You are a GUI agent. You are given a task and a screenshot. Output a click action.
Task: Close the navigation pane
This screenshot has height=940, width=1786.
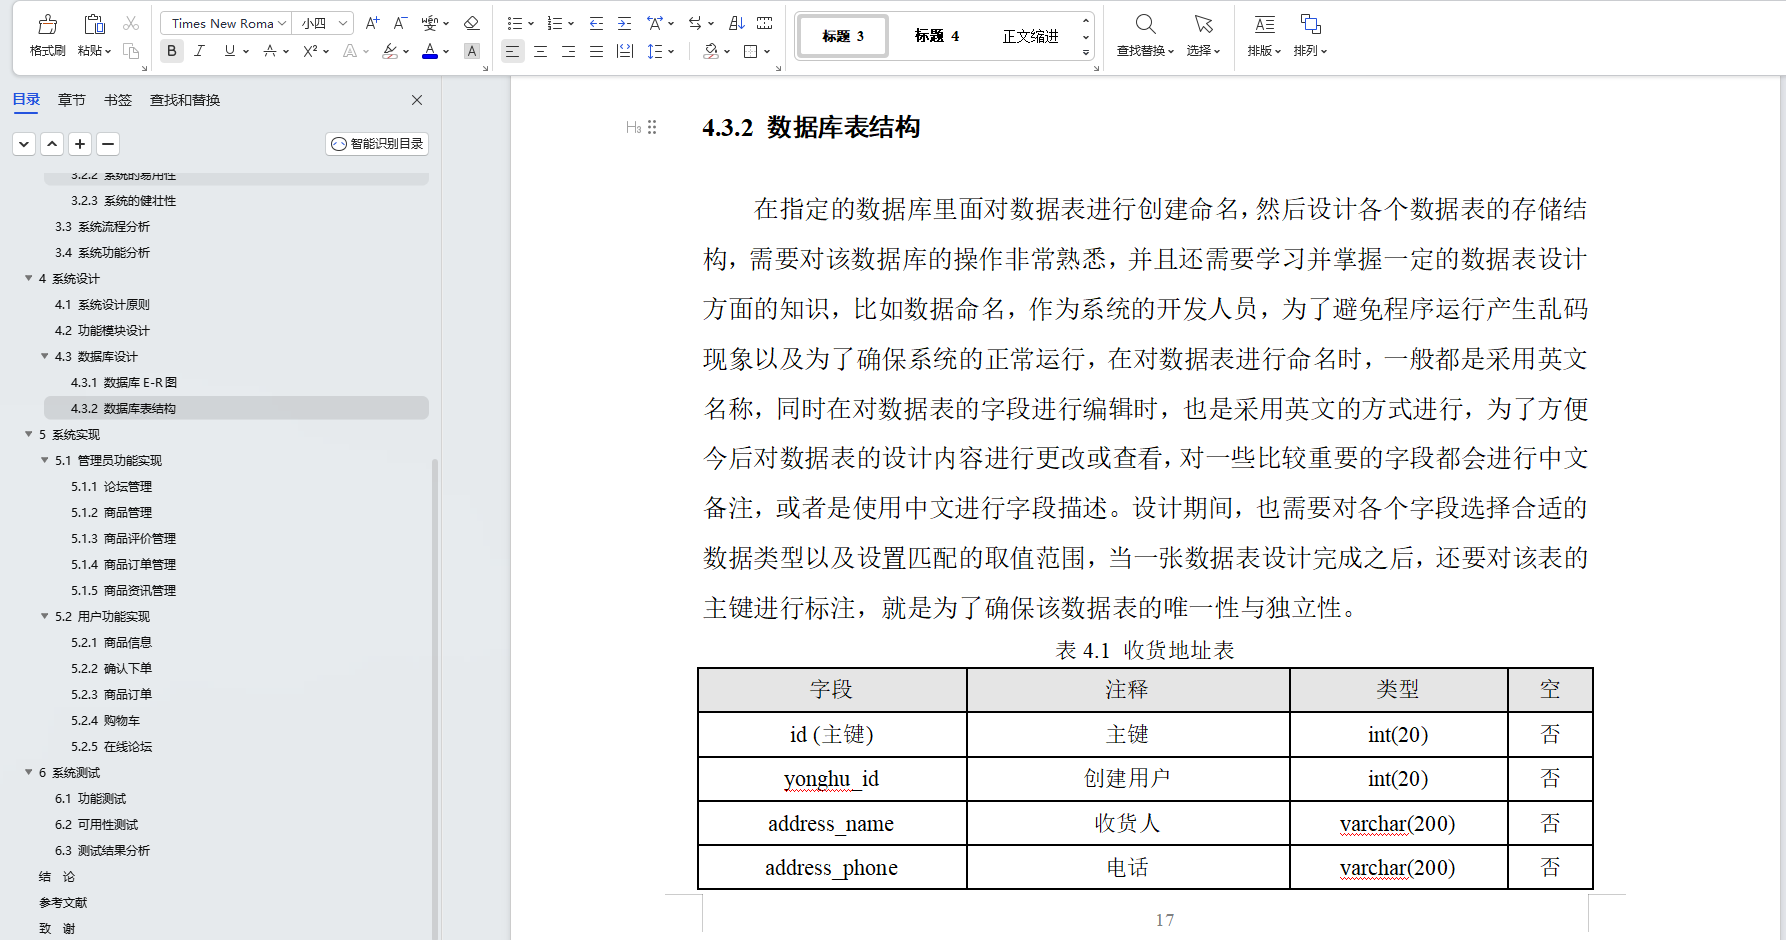click(417, 100)
